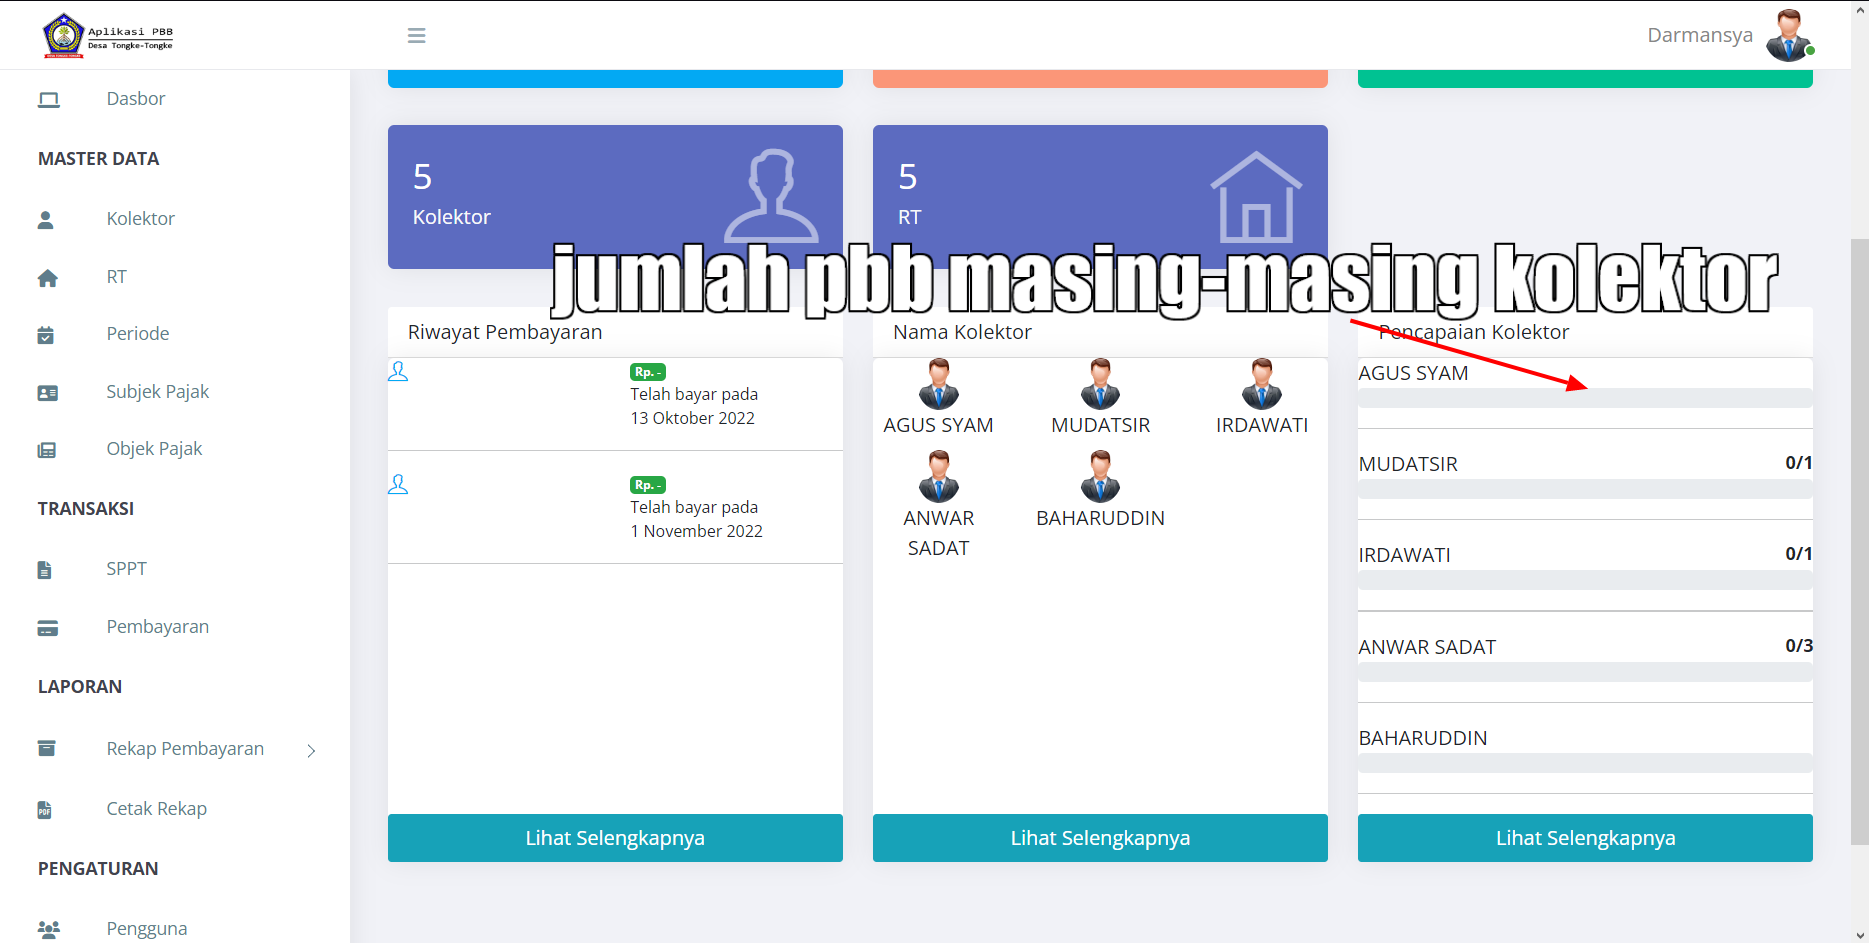Image resolution: width=1869 pixels, height=943 pixels.
Task: Open Lihat Selengkapnya below Nama Kolektor
Action: pos(1100,838)
